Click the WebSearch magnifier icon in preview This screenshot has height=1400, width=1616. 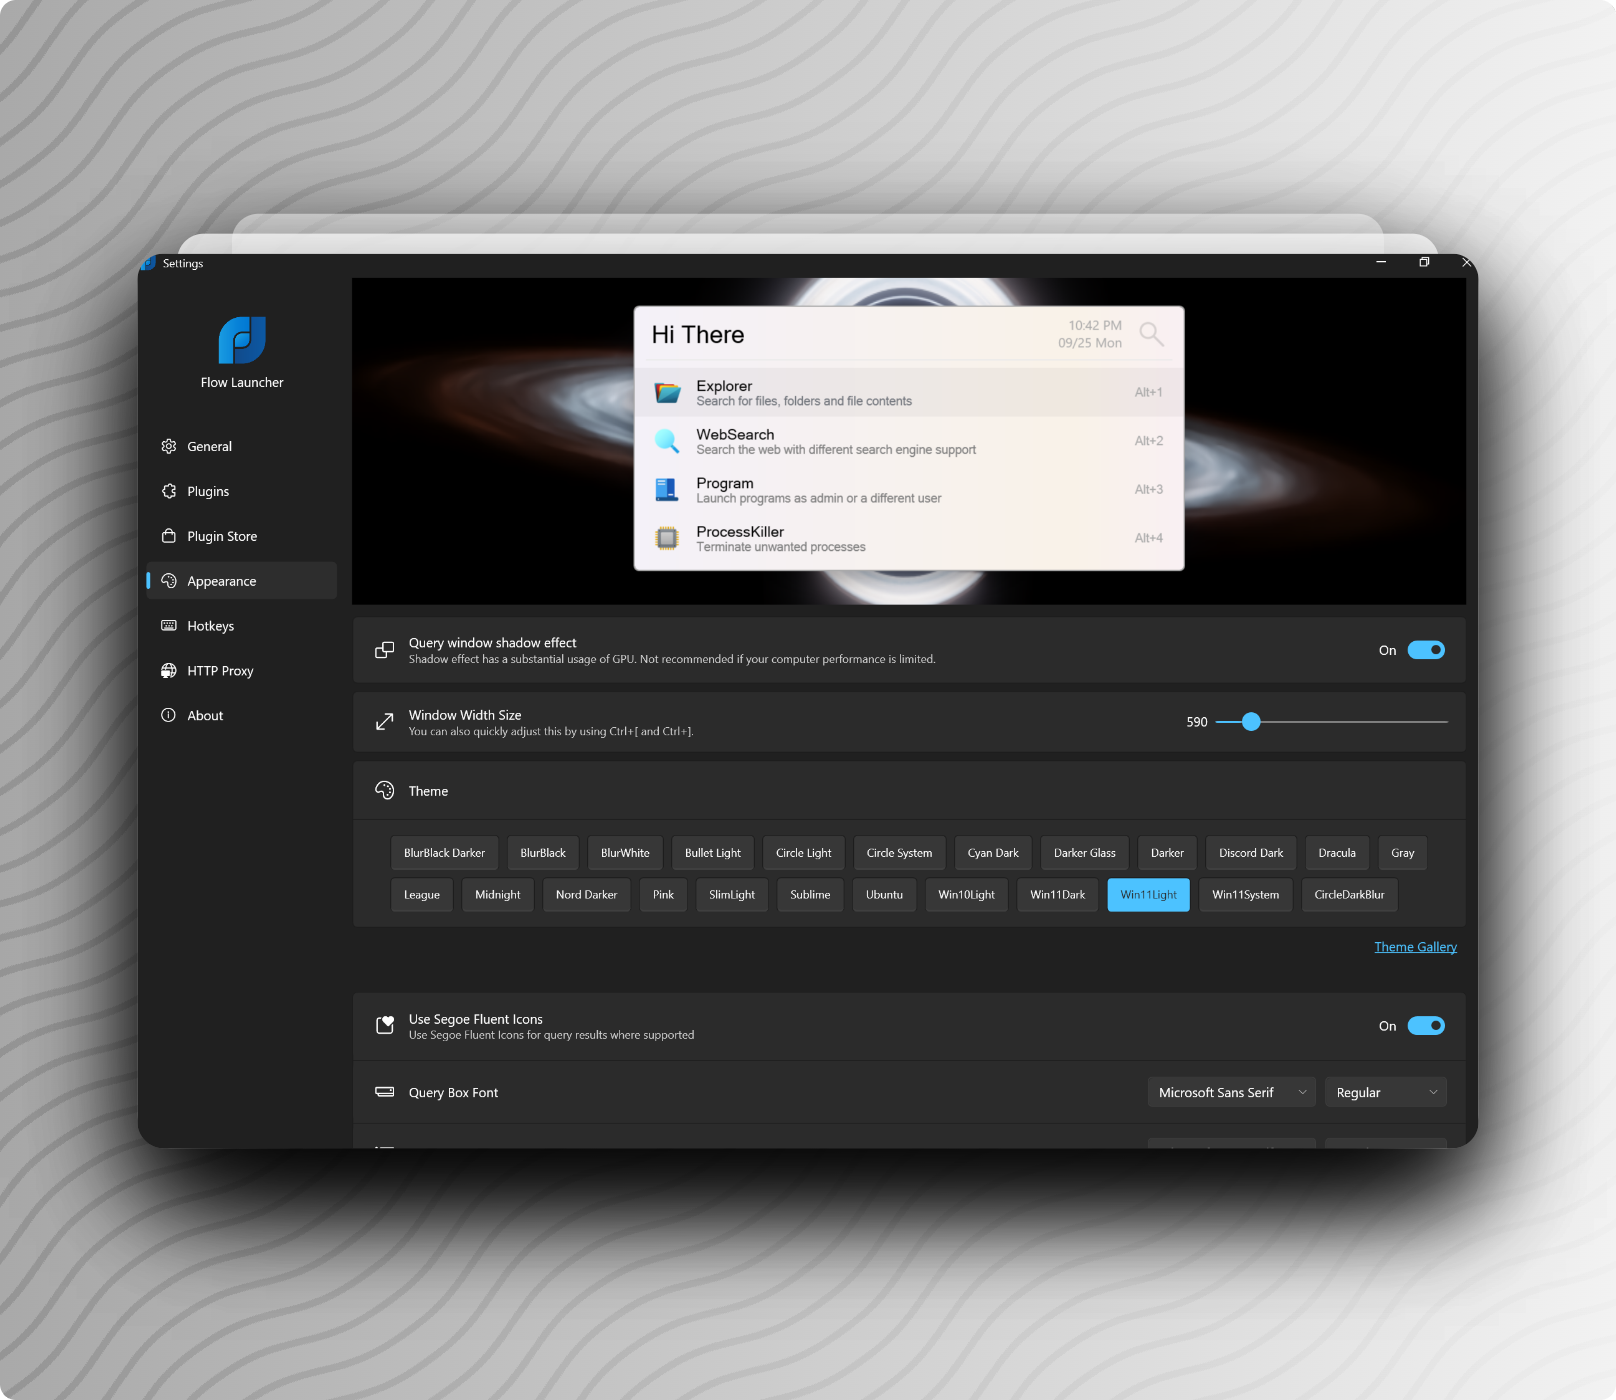(667, 441)
